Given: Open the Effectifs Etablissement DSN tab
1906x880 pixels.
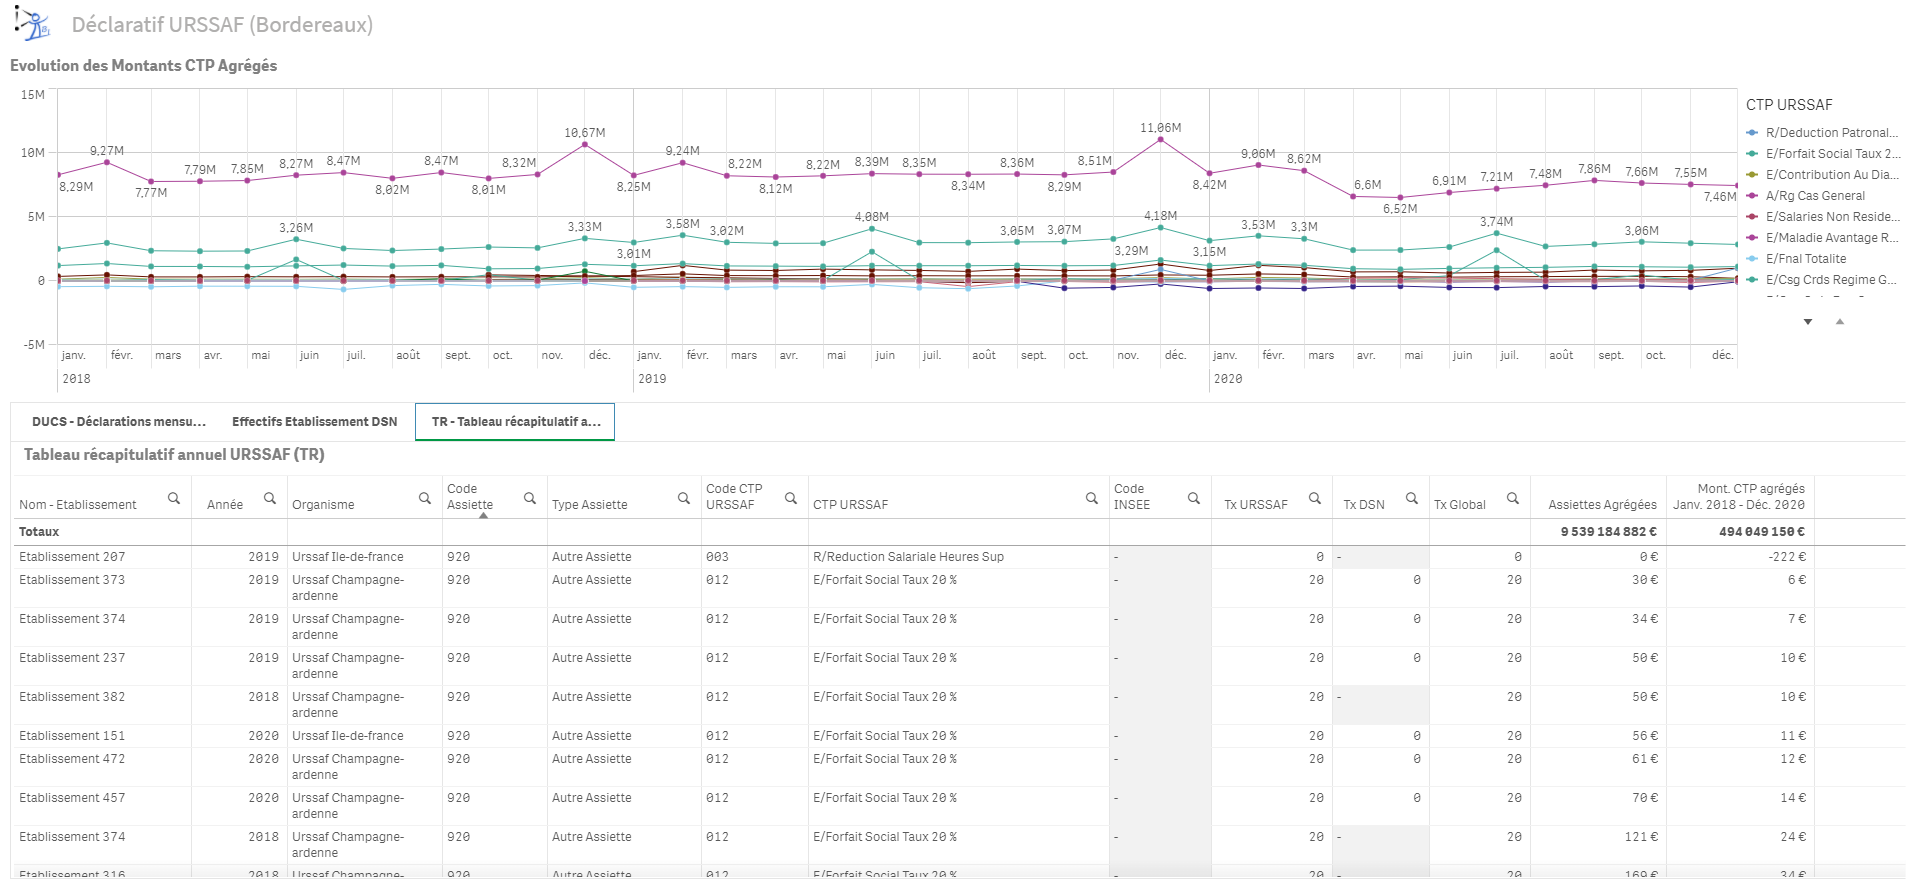Looking at the screenshot, I should 314,422.
